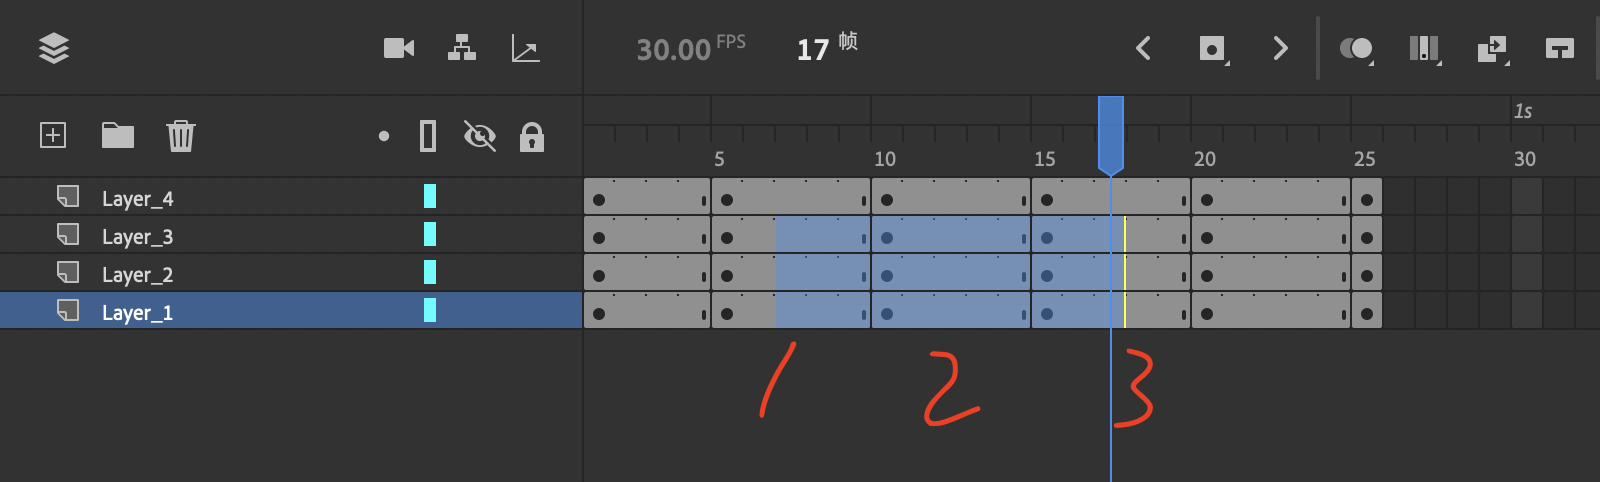Create a new layer folder
The image size is (1600, 482).
pos(118,135)
